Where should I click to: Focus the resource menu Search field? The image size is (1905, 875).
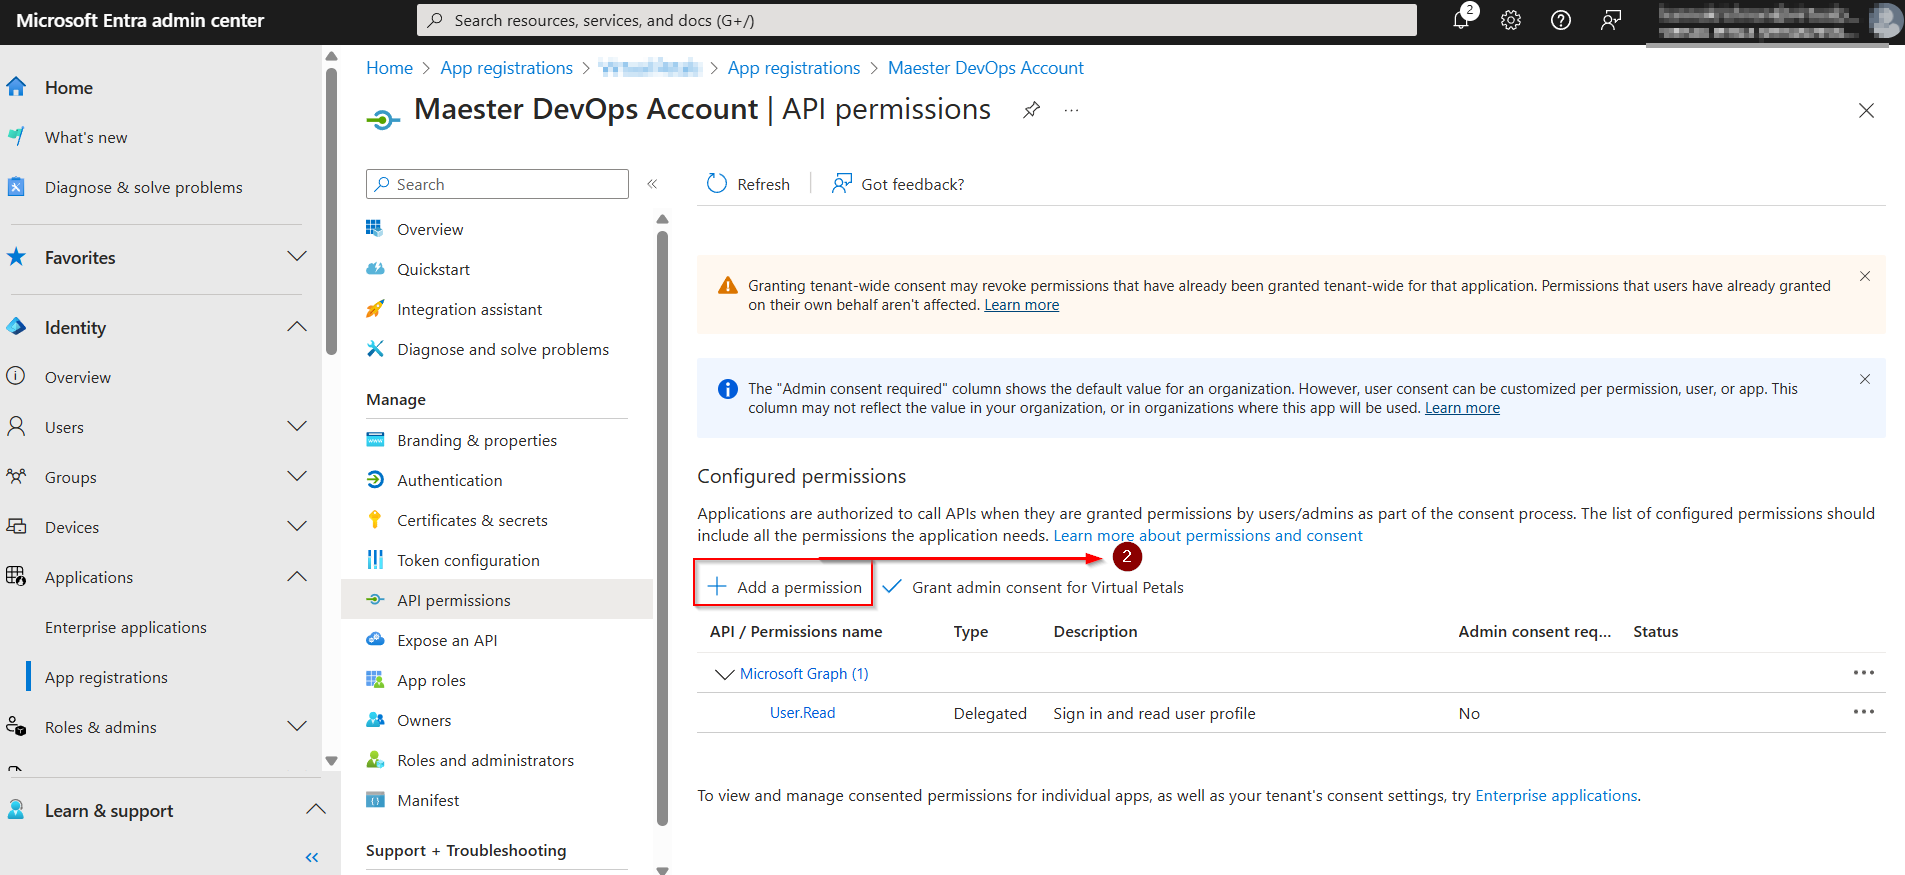[x=497, y=184]
